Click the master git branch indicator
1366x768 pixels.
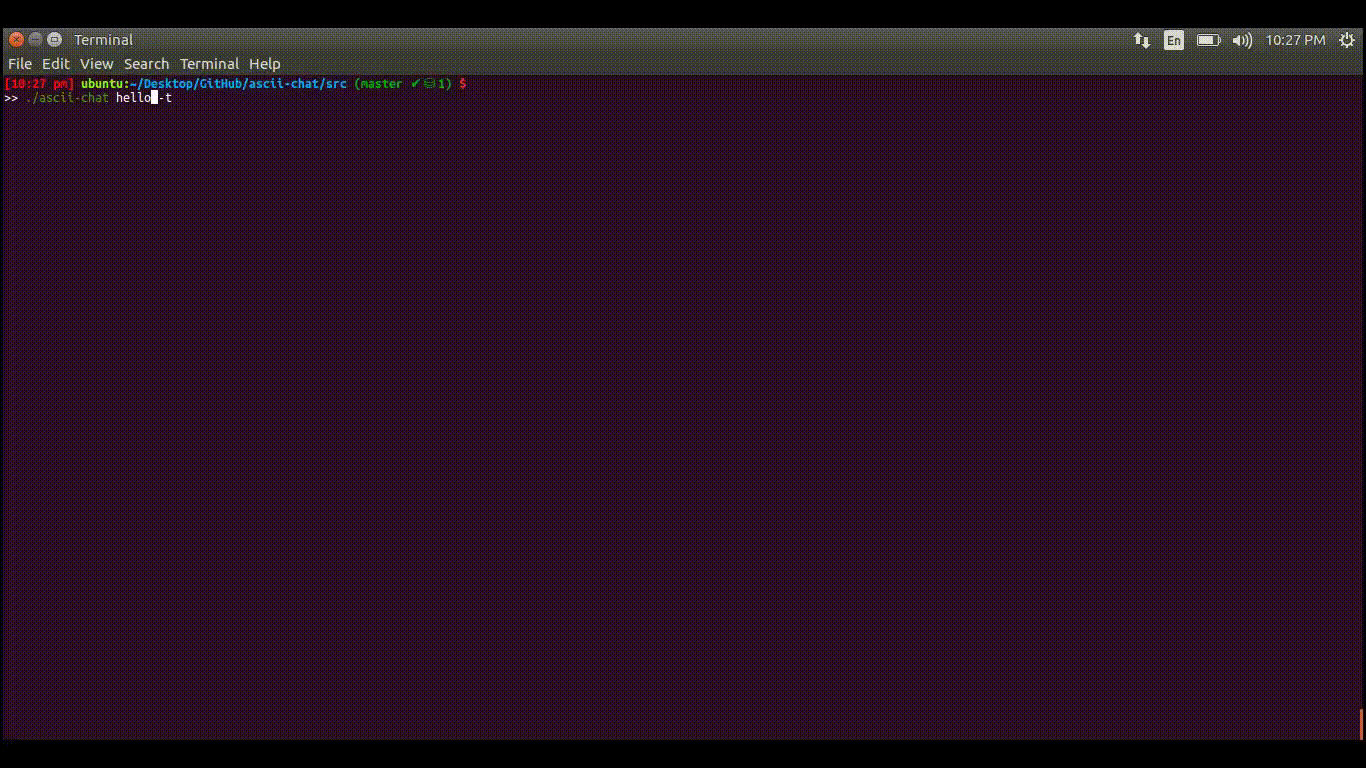coord(381,84)
